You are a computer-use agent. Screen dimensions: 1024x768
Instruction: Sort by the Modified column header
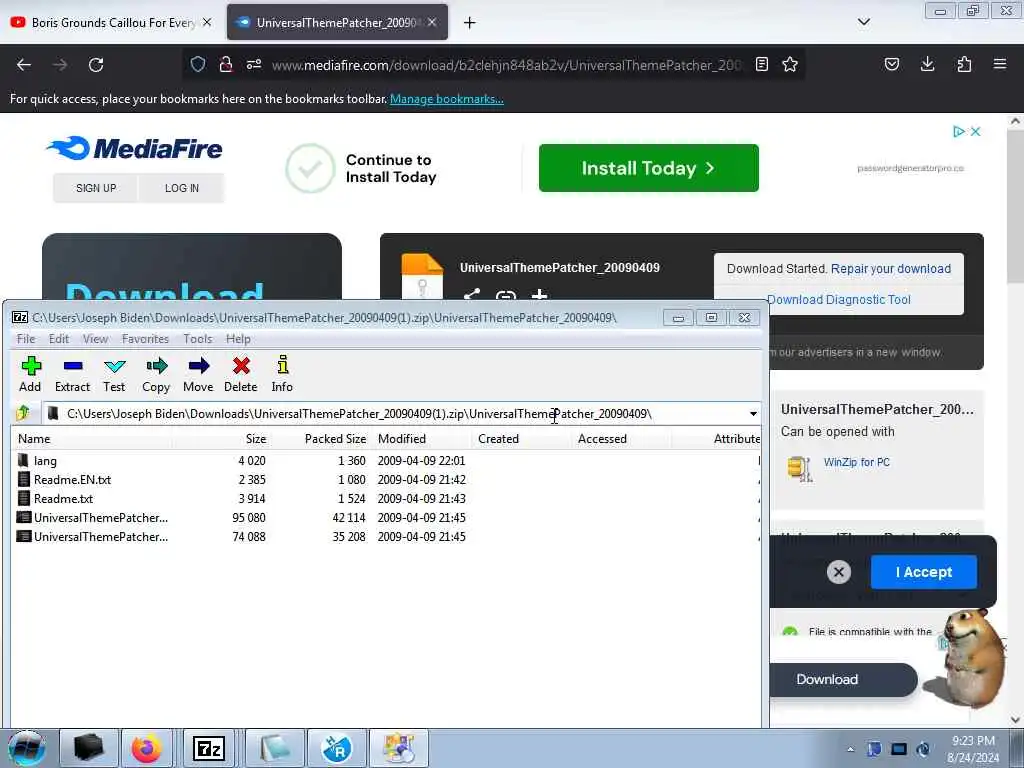point(422,439)
